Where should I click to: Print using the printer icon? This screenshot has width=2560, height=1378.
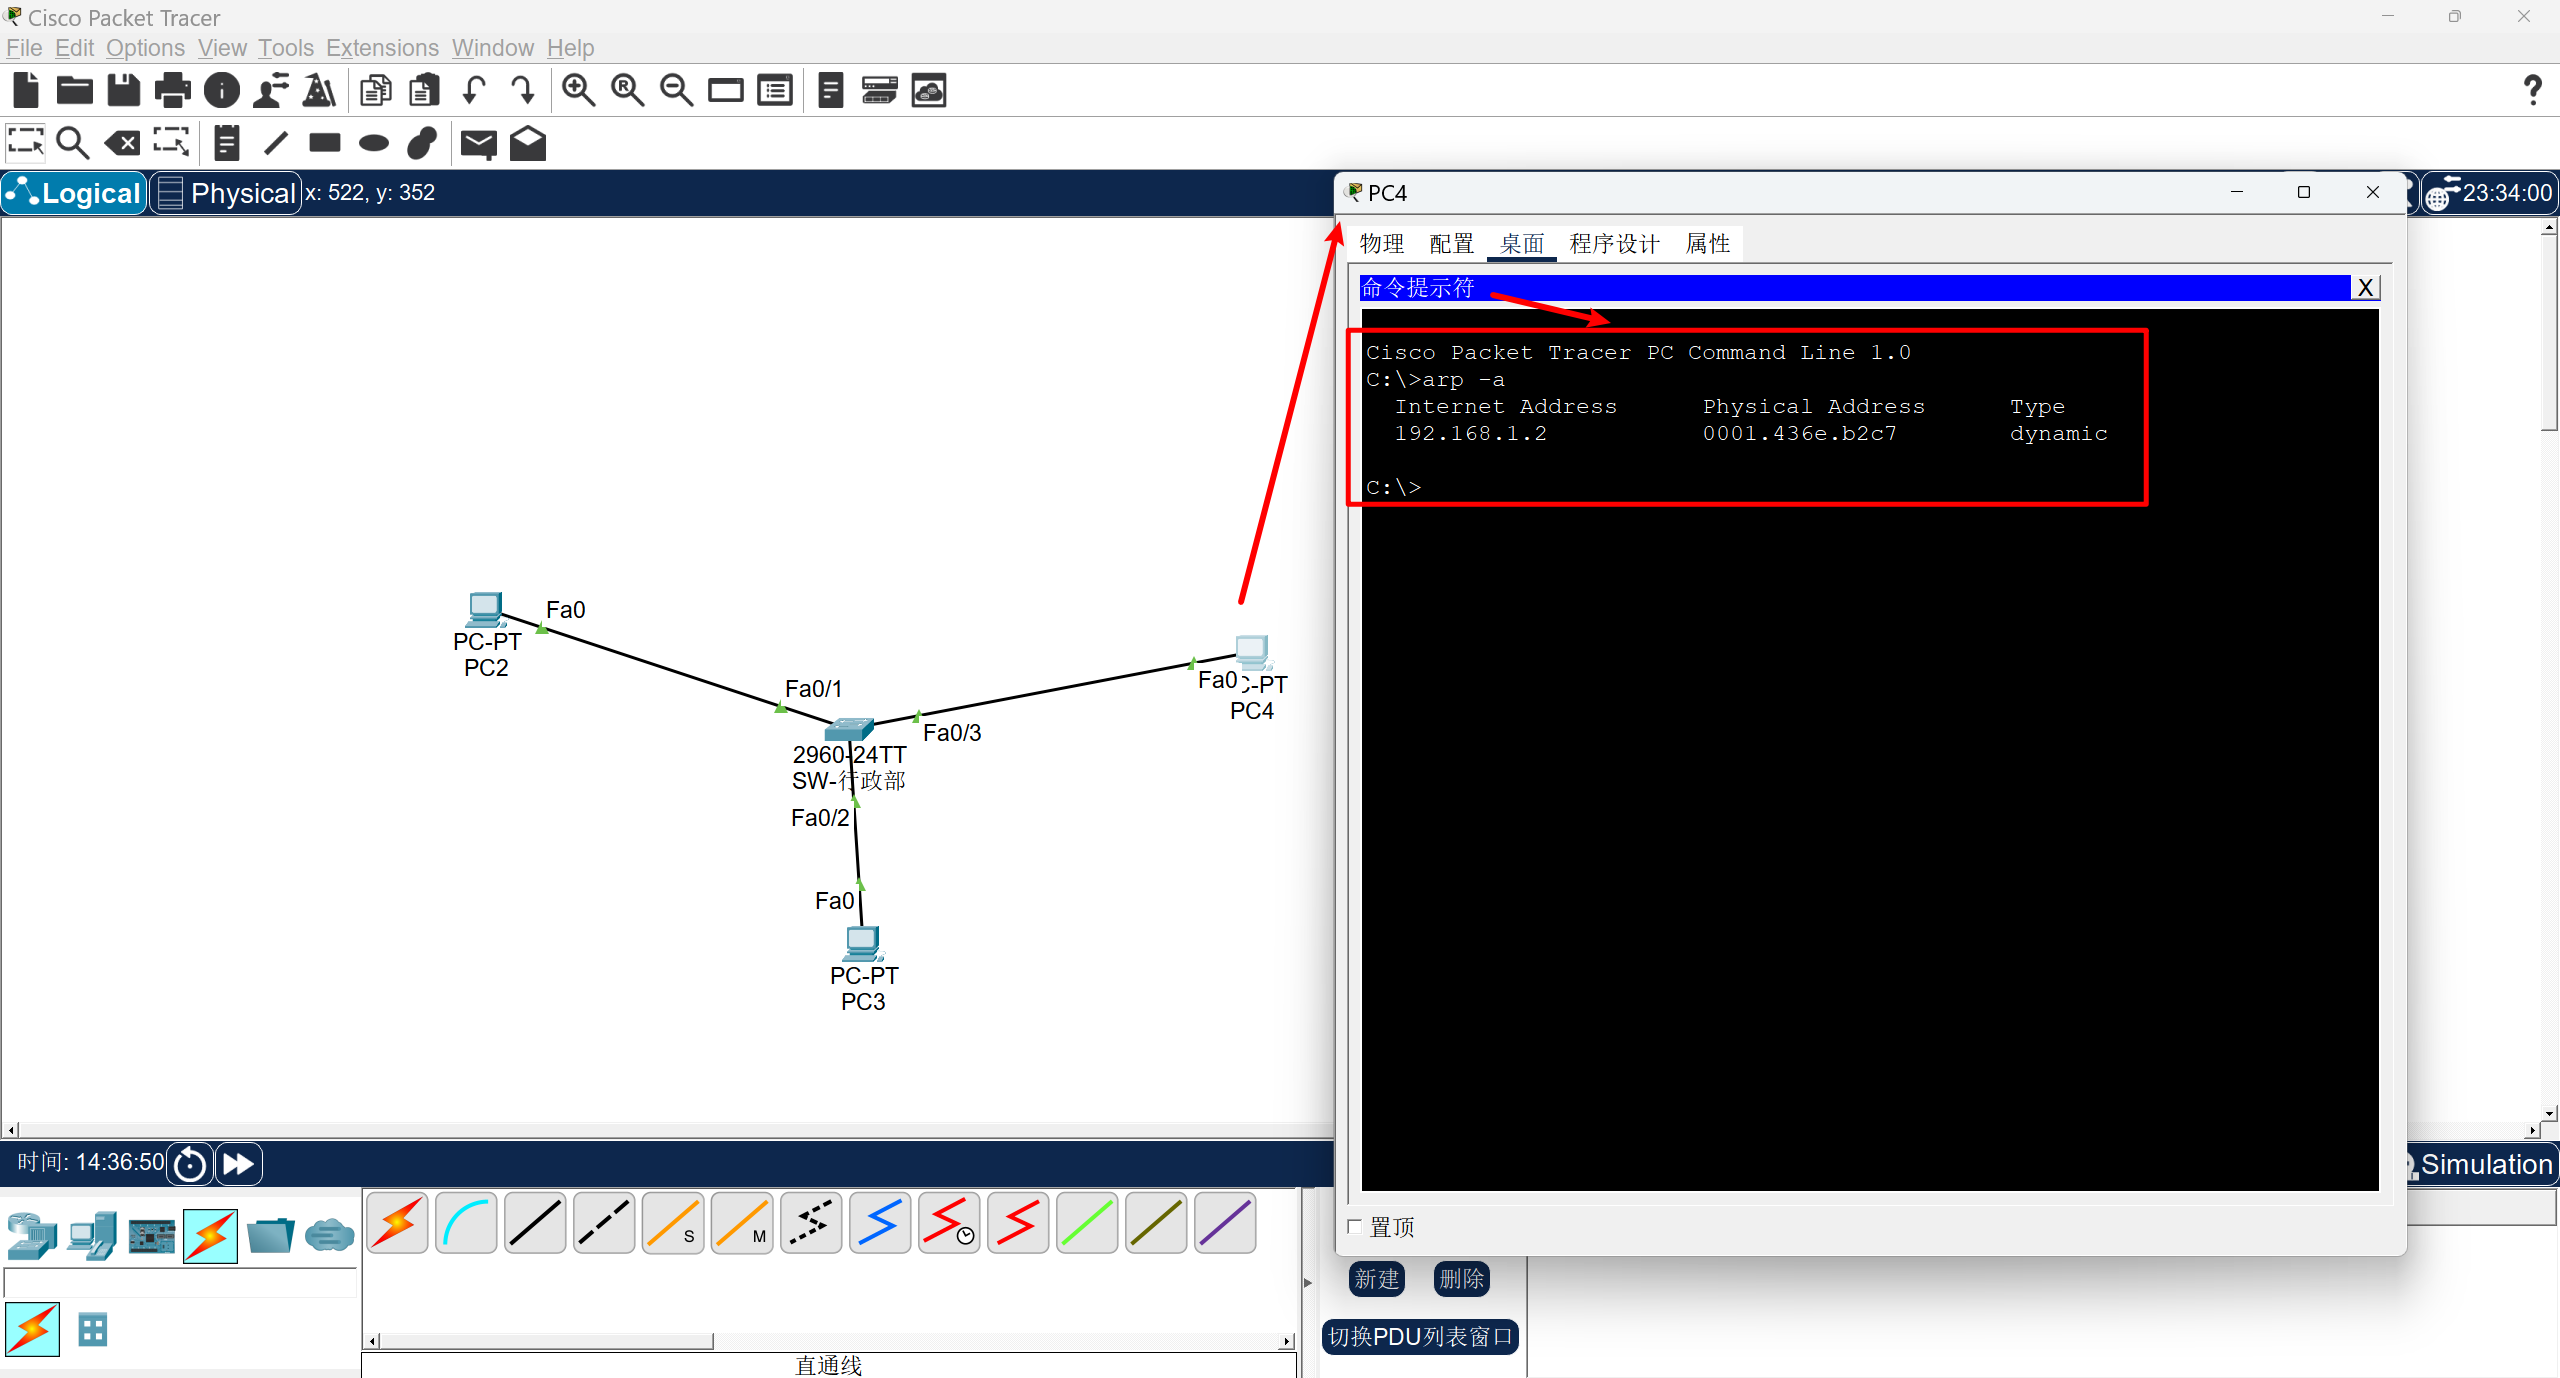coord(173,90)
